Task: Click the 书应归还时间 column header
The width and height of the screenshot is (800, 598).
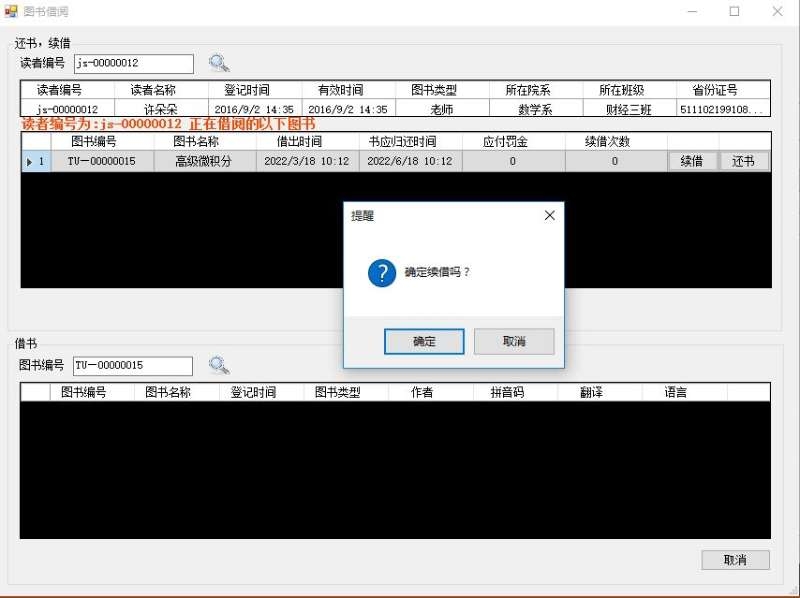Action: pos(410,142)
